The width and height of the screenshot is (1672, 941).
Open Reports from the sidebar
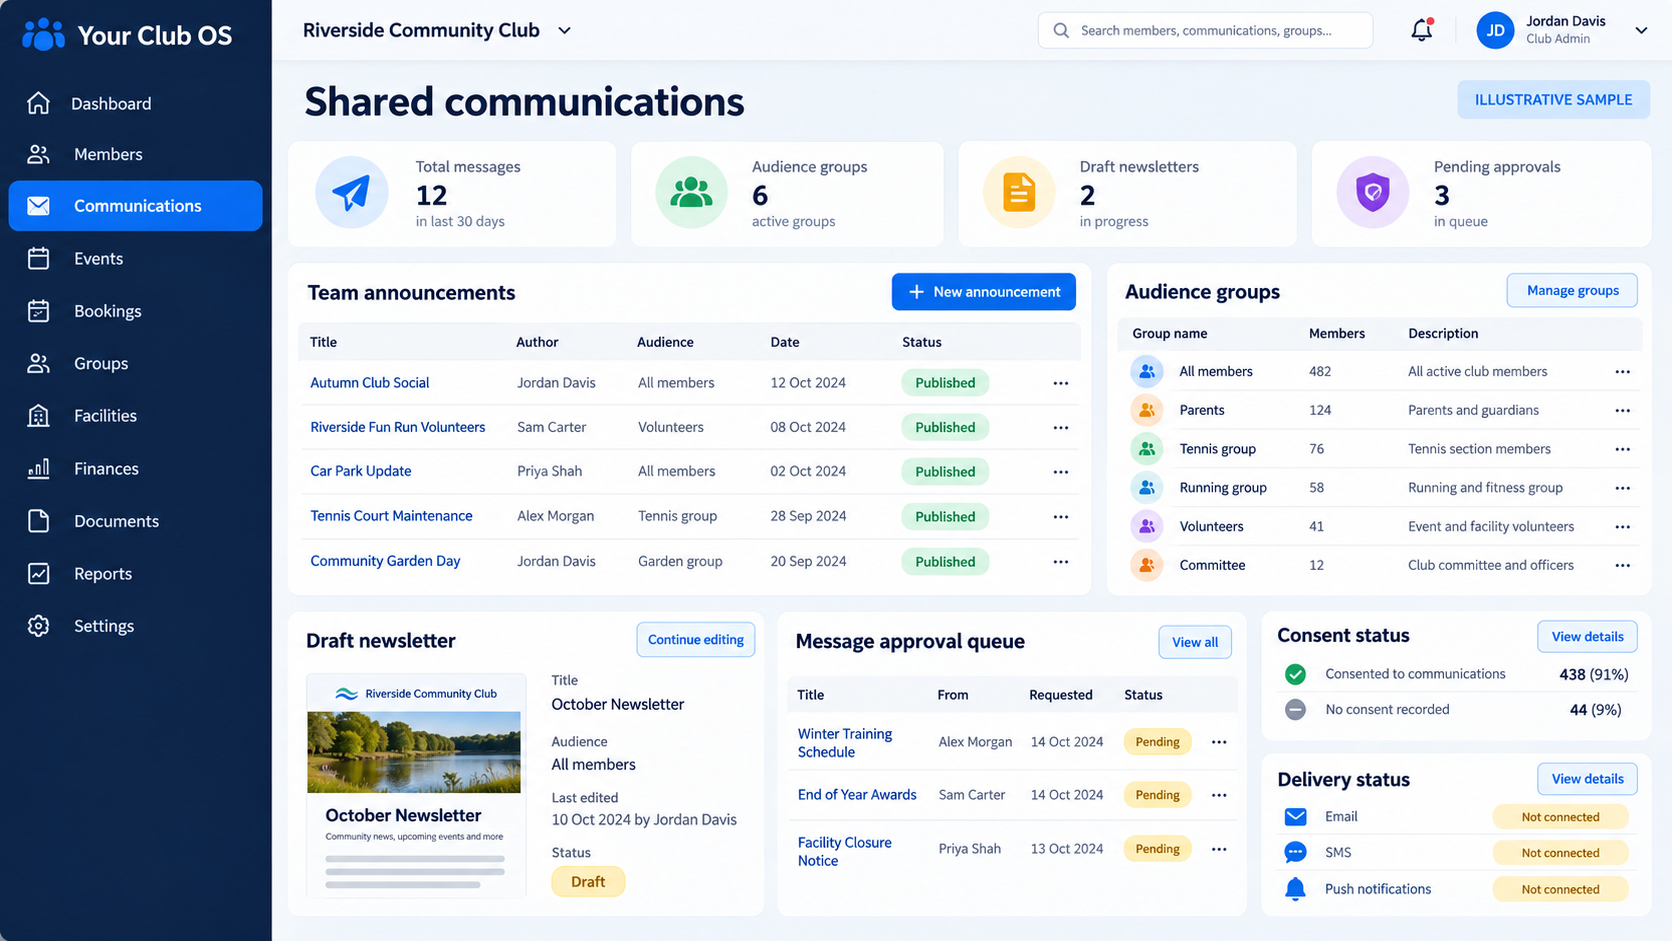(136, 573)
